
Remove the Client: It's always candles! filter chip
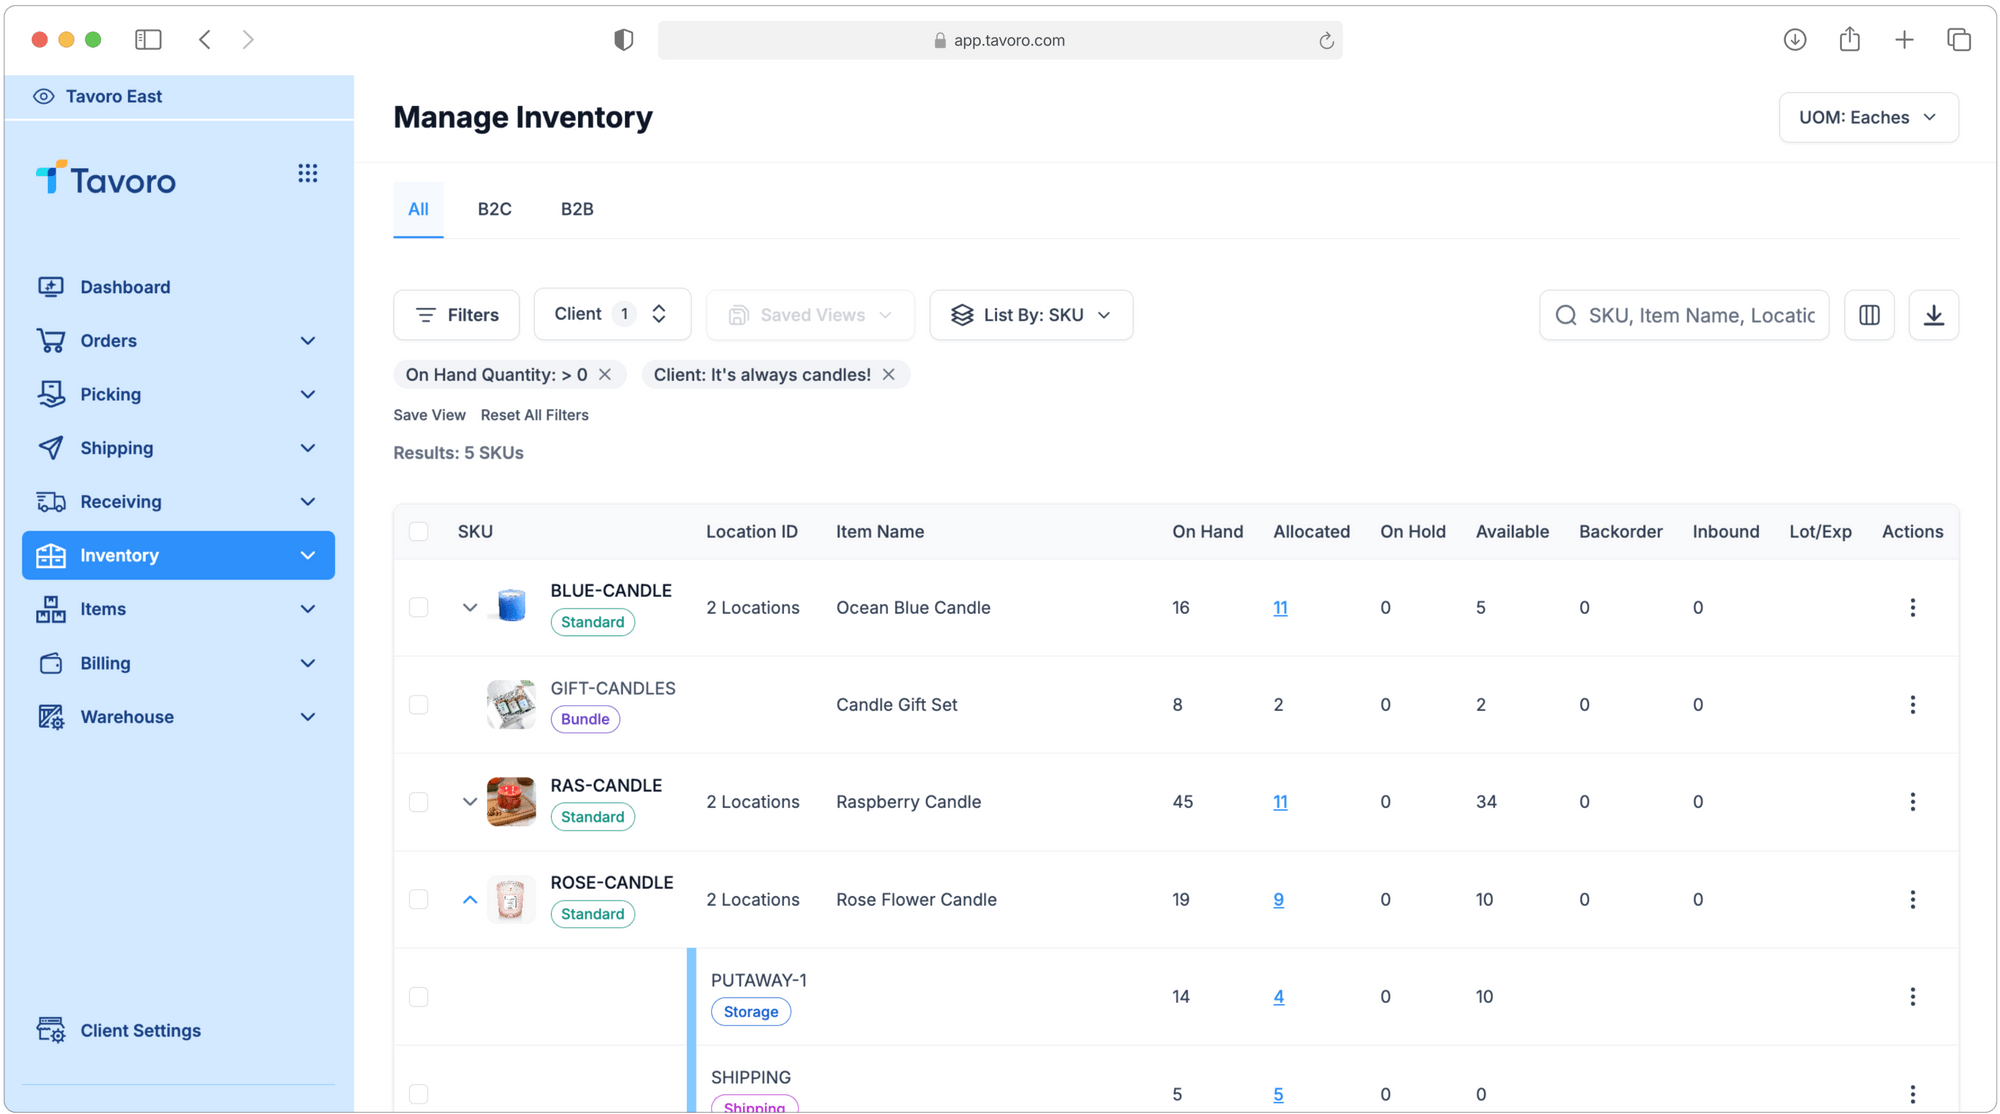[x=889, y=374]
